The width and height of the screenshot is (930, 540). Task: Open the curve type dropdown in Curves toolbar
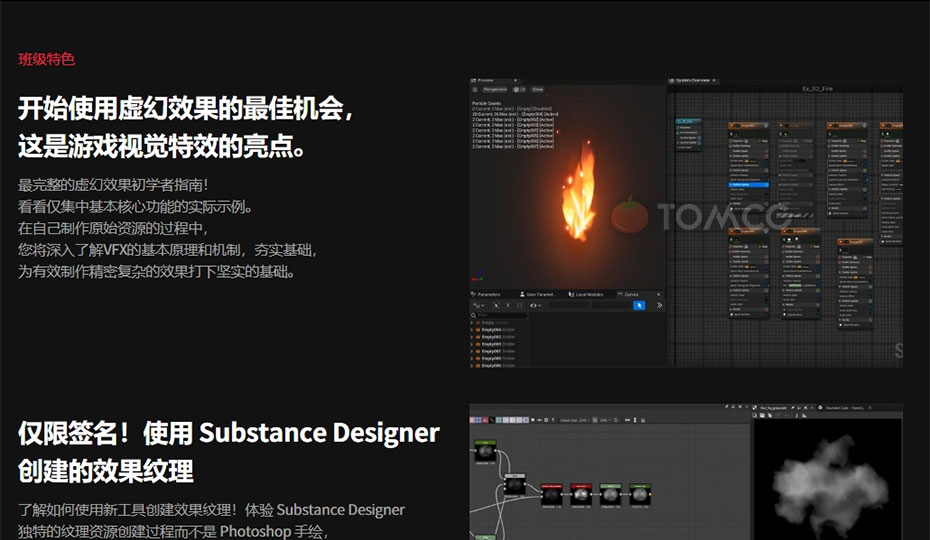click(x=479, y=306)
